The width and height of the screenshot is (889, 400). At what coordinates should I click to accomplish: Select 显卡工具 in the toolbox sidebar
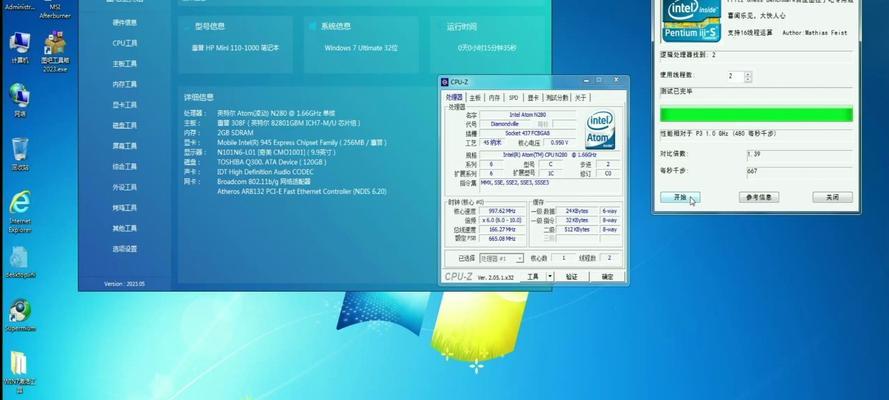(x=125, y=105)
